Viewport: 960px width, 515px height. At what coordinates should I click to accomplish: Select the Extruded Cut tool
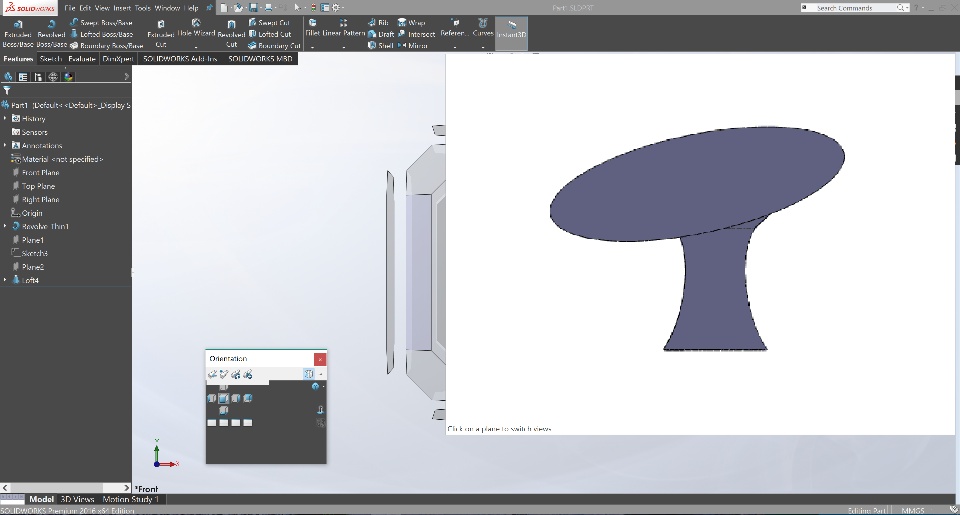161,34
